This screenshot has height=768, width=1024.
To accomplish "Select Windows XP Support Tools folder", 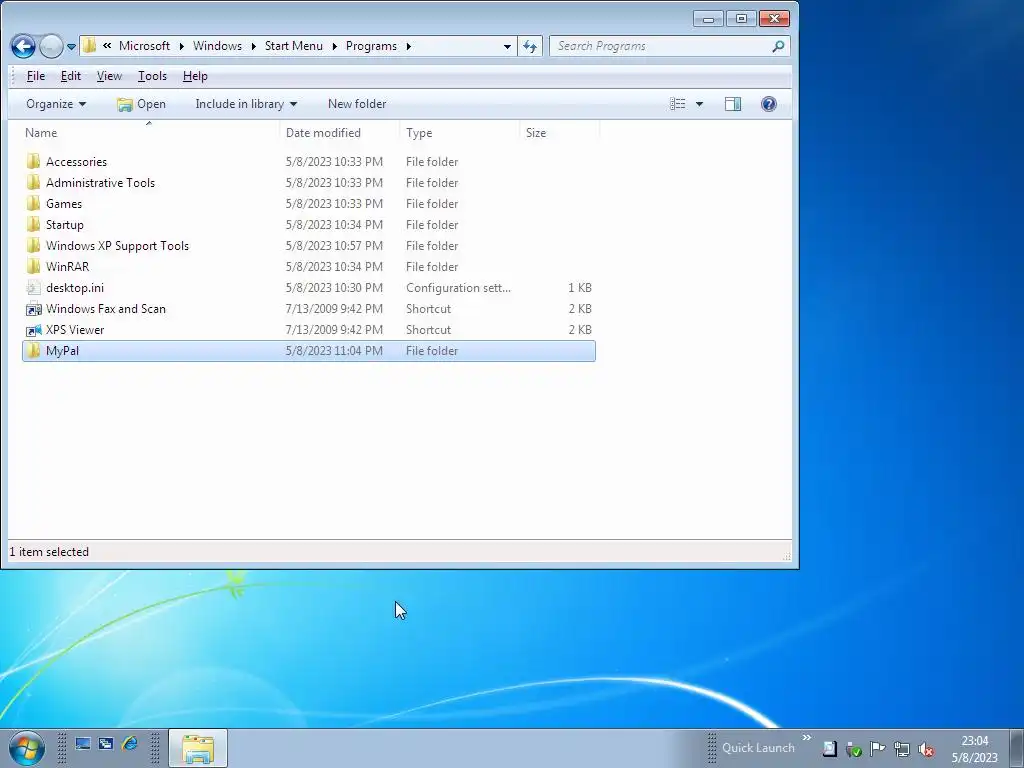I will pyautogui.click(x=309, y=246).
